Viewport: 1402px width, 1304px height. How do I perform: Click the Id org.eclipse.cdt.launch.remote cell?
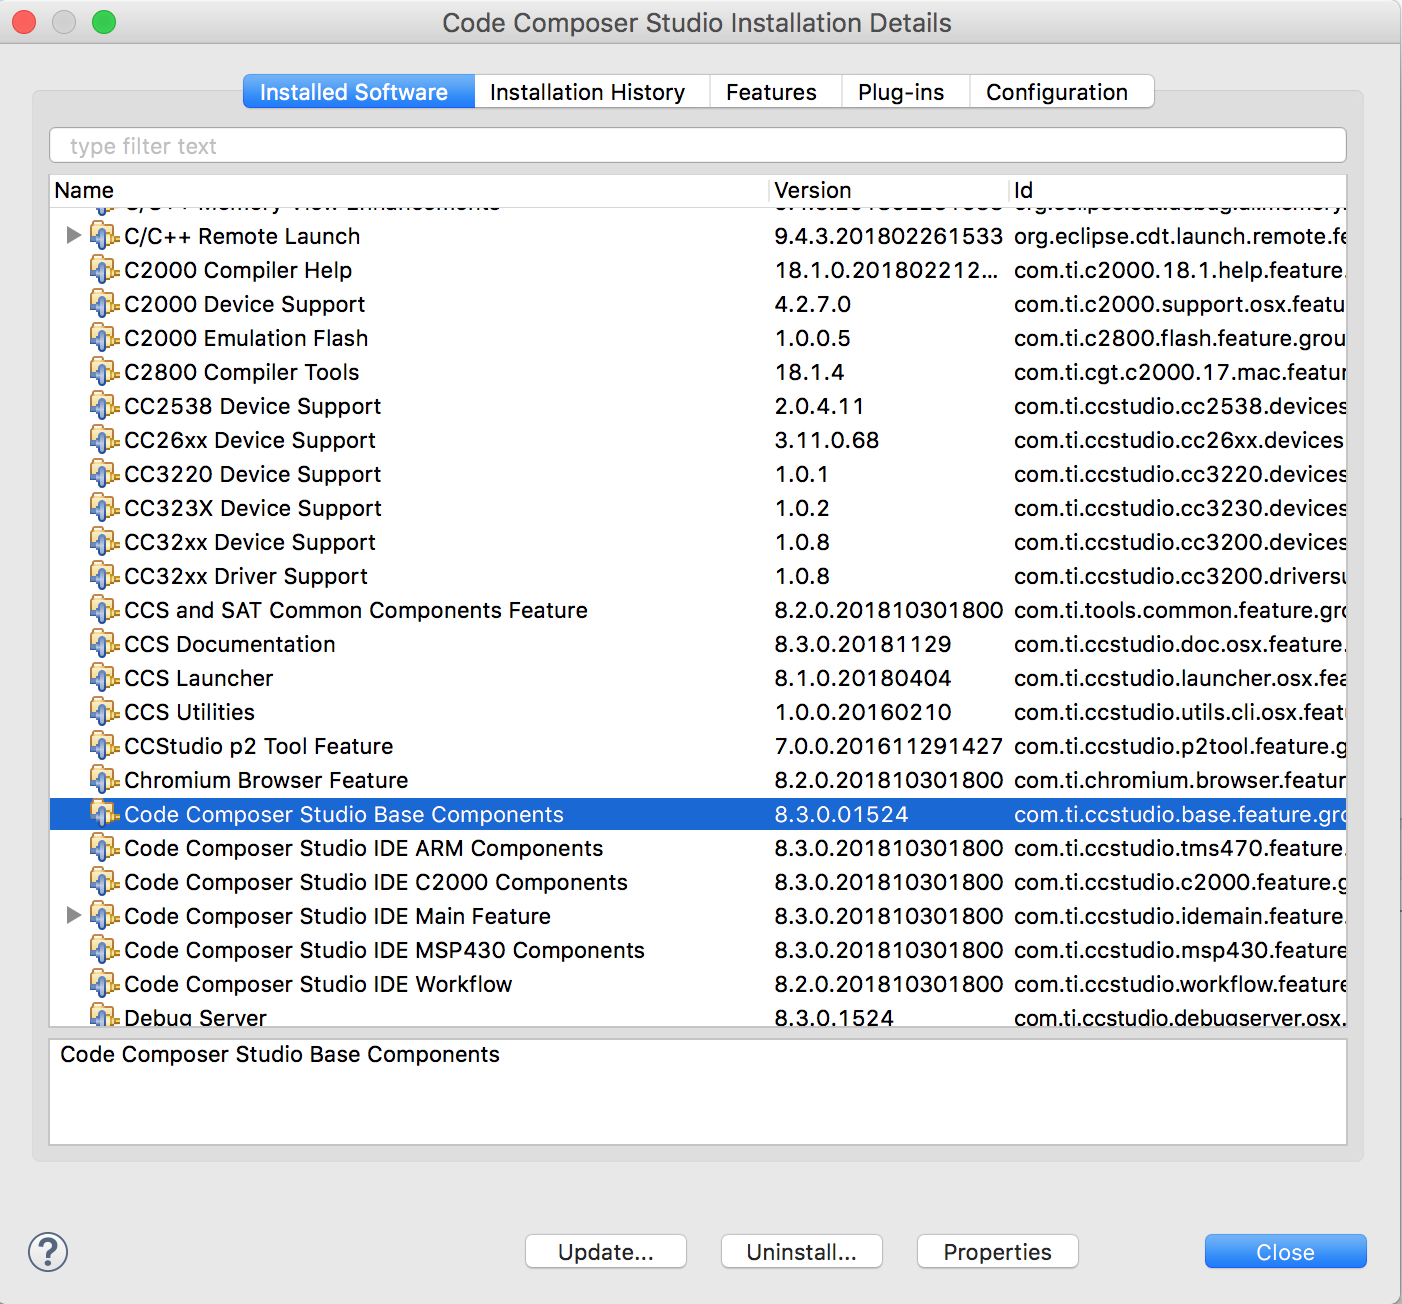coord(1180,236)
